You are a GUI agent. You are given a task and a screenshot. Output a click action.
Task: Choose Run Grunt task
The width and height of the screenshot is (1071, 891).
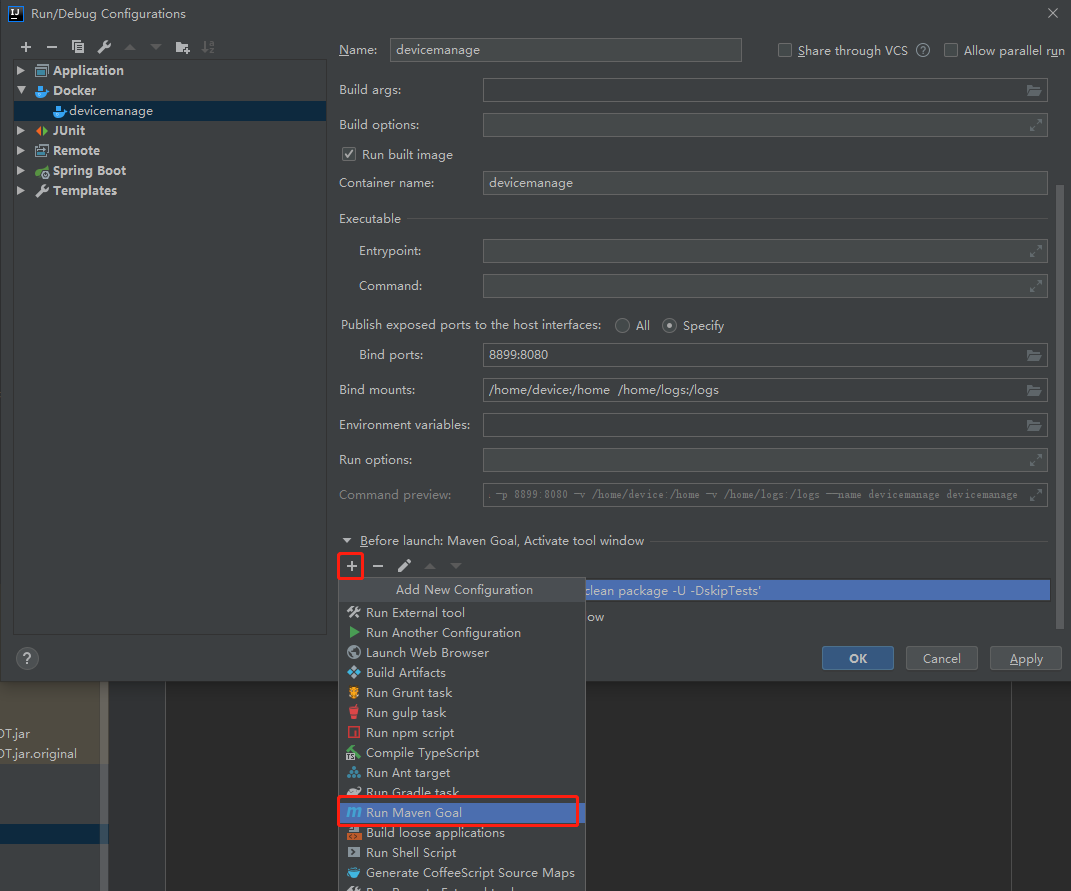click(462, 693)
